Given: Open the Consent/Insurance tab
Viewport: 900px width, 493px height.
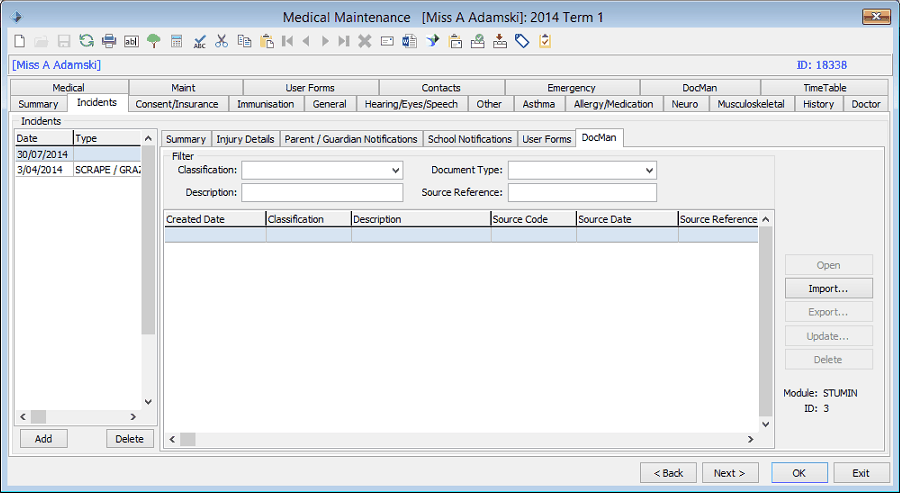Looking at the screenshot, I should 177,104.
